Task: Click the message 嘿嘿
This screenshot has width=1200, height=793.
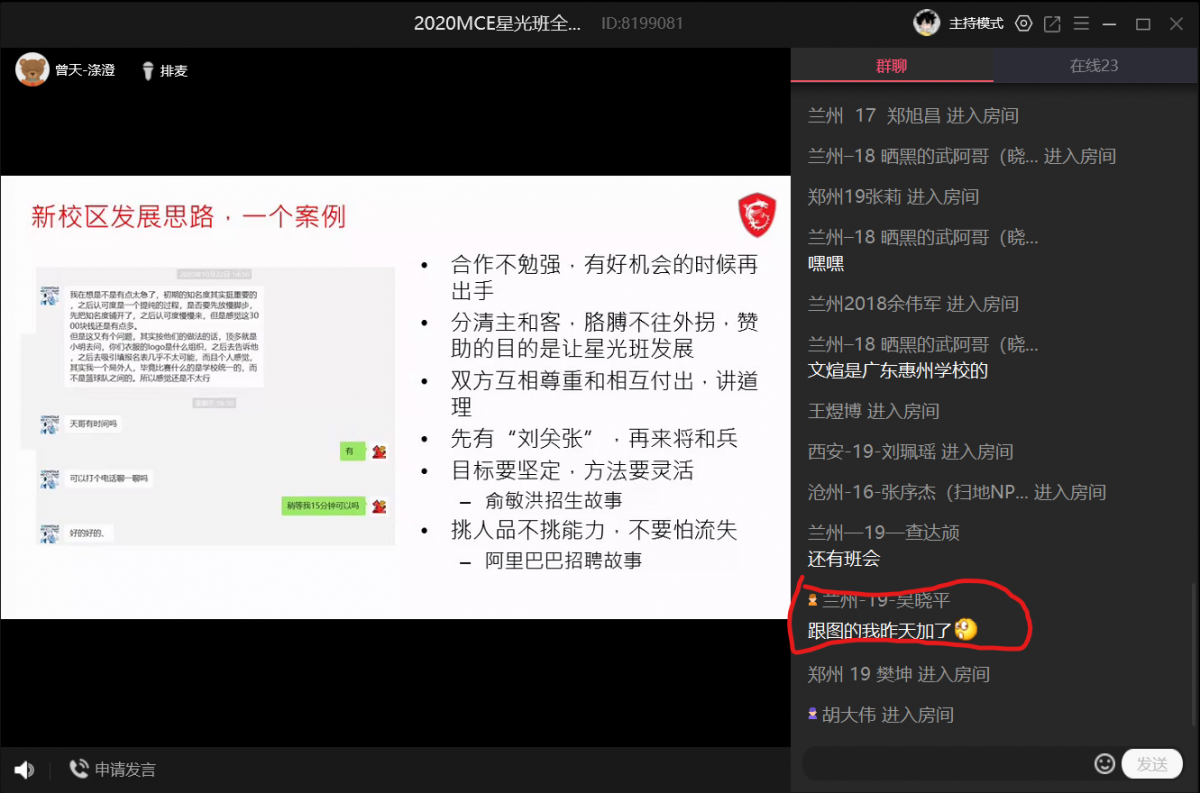Action: coord(826,264)
